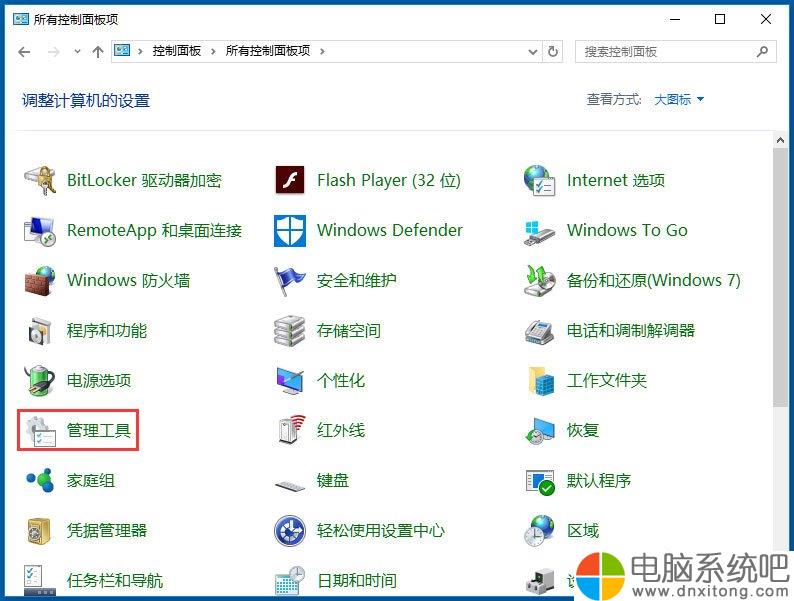Open the 恢复 icon
The height and width of the screenshot is (601, 794).
[539, 430]
